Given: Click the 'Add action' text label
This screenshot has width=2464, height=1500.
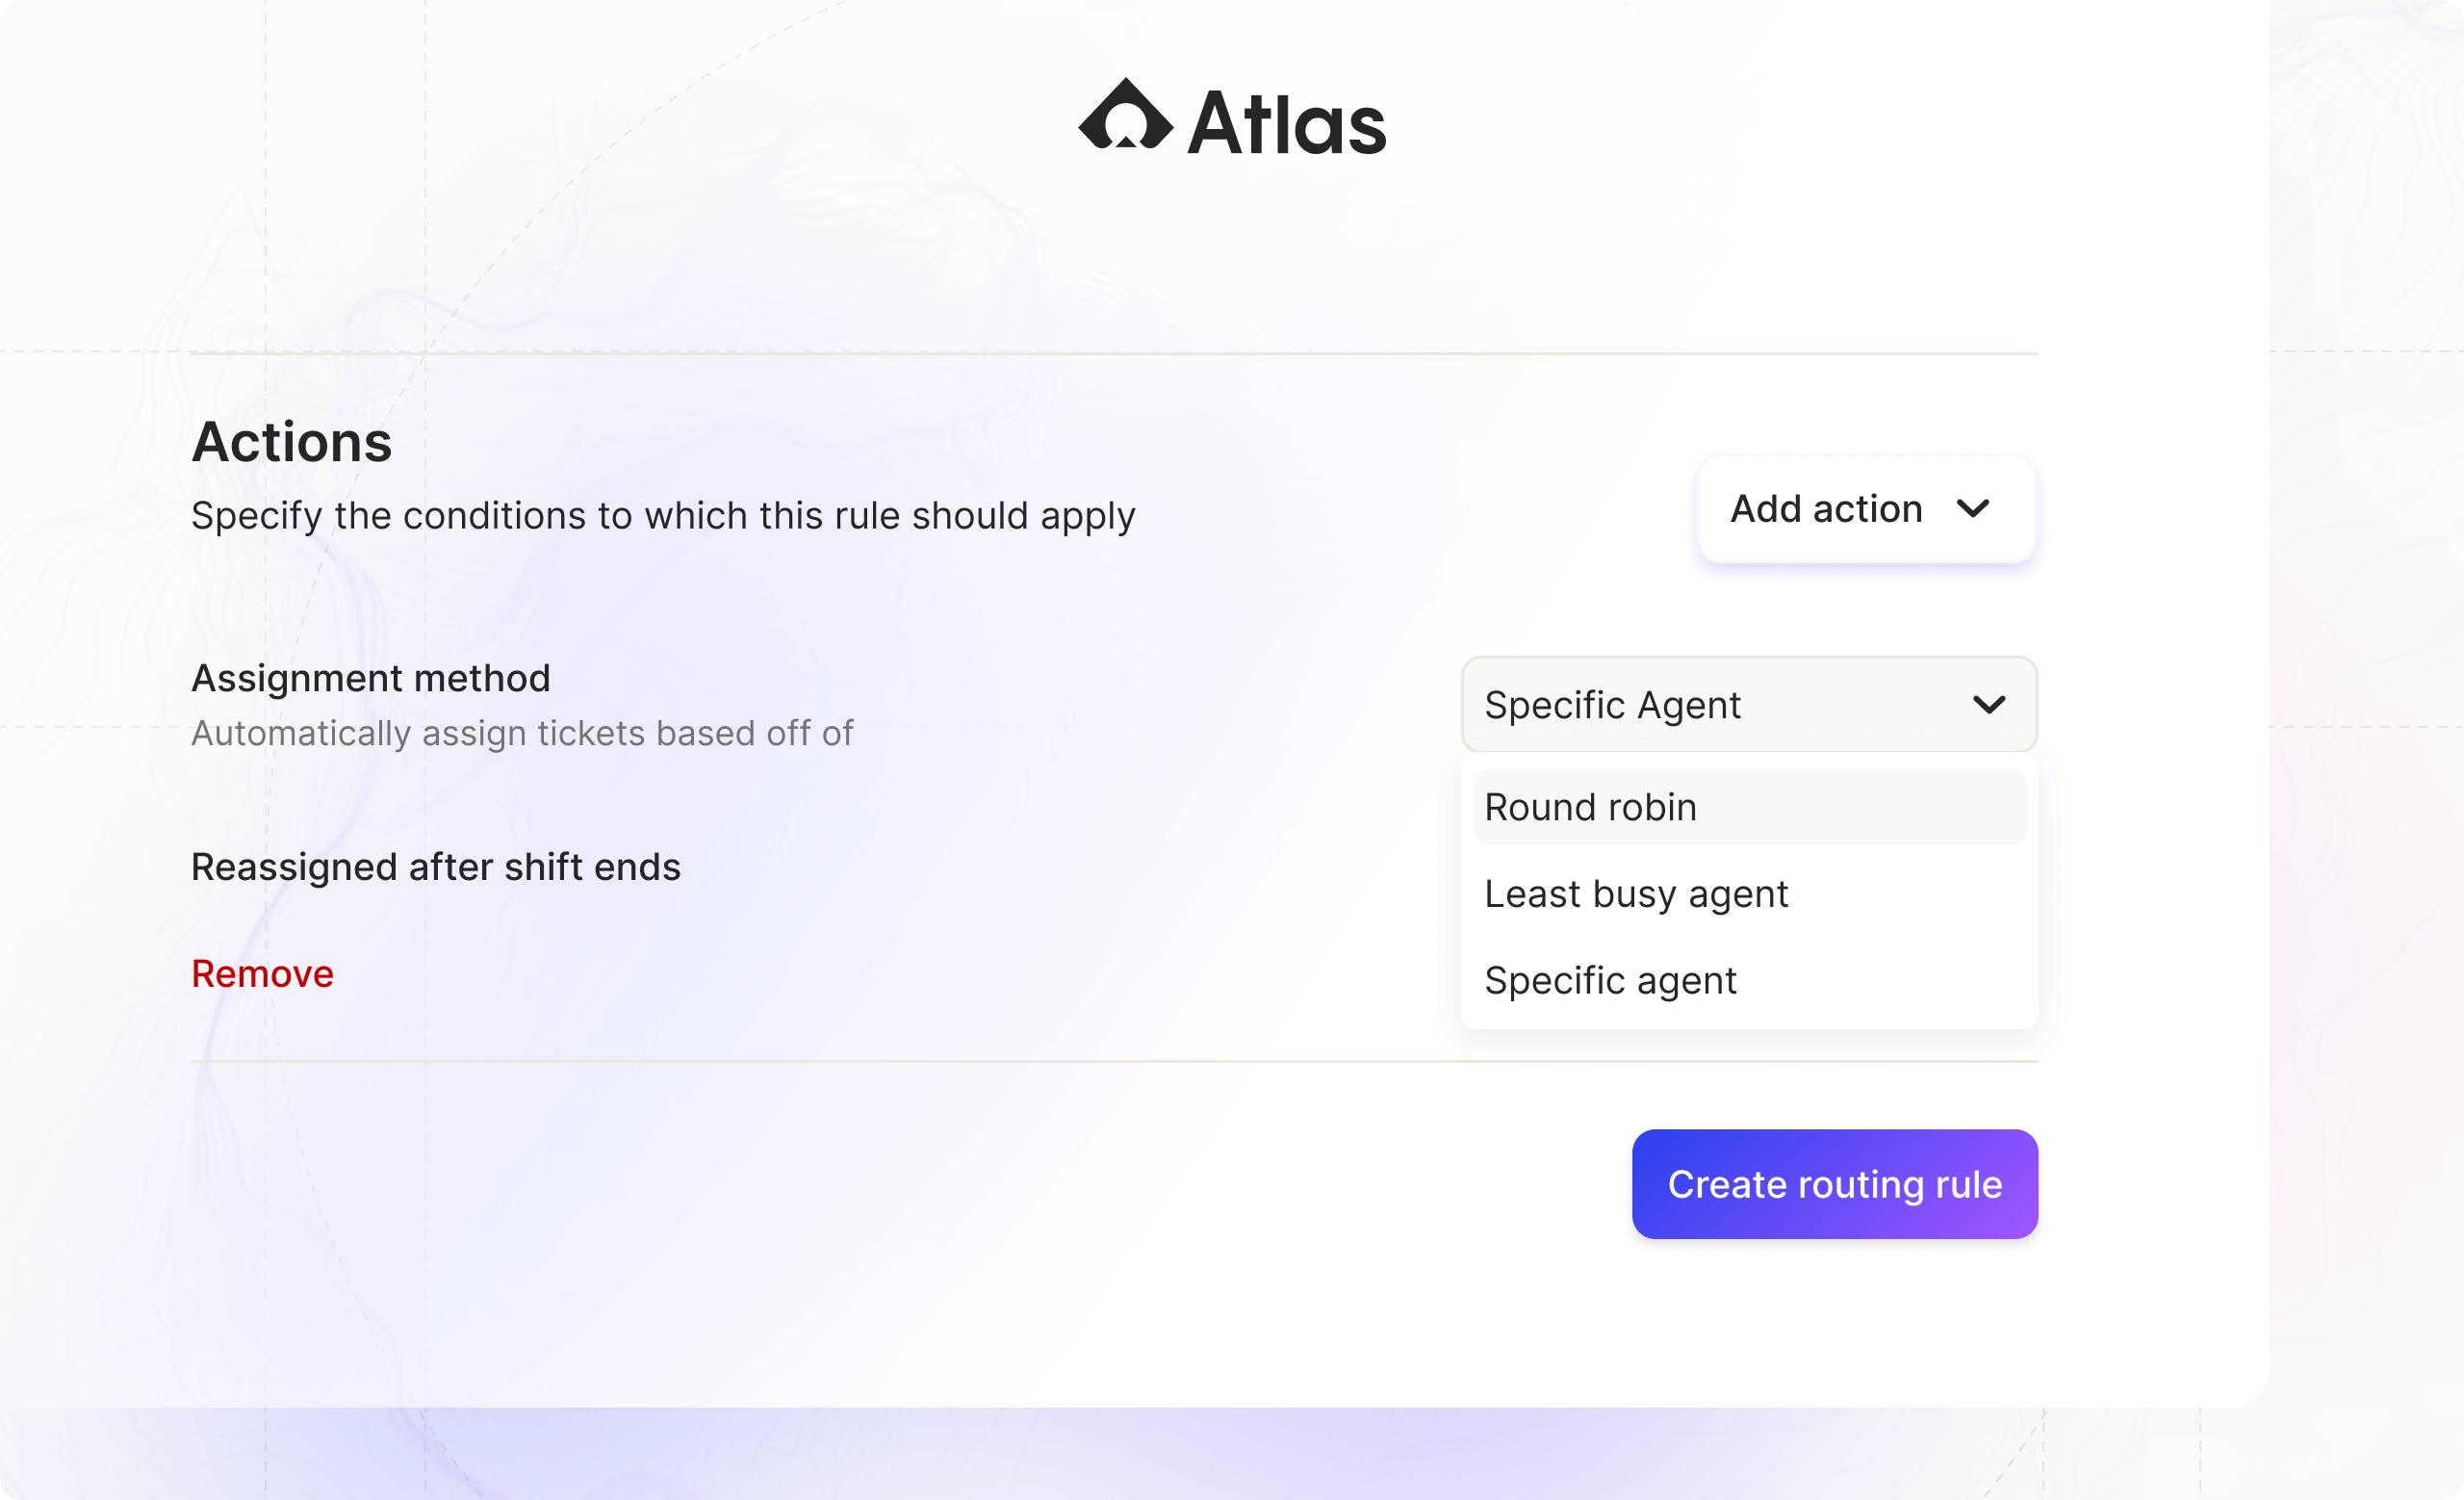Looking at the screenshot, I should (x=1826, y=509).
